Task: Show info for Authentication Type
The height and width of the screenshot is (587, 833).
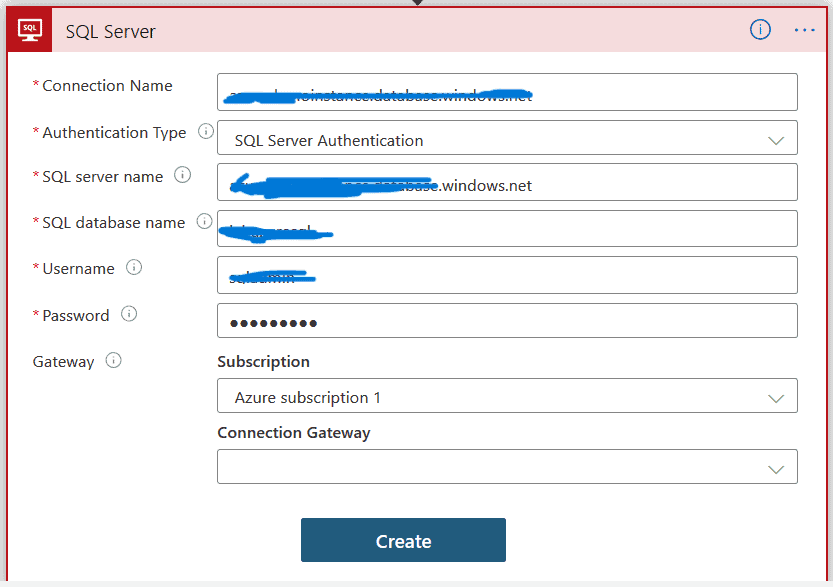Action: tap(206, 131)
